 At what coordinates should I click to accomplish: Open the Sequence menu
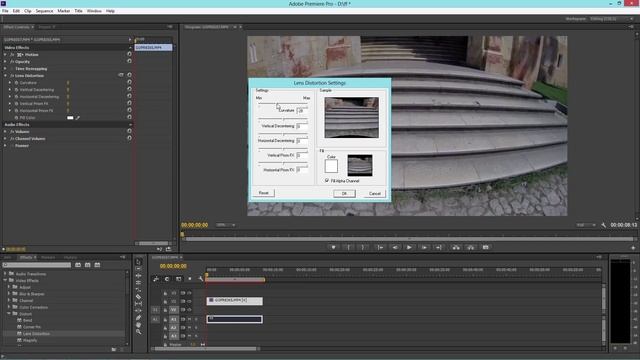point(44,11)
